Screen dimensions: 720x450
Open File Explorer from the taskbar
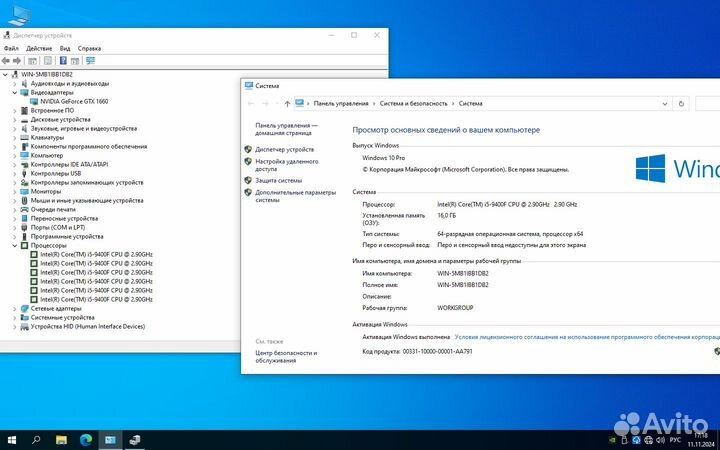coord(61,440)
